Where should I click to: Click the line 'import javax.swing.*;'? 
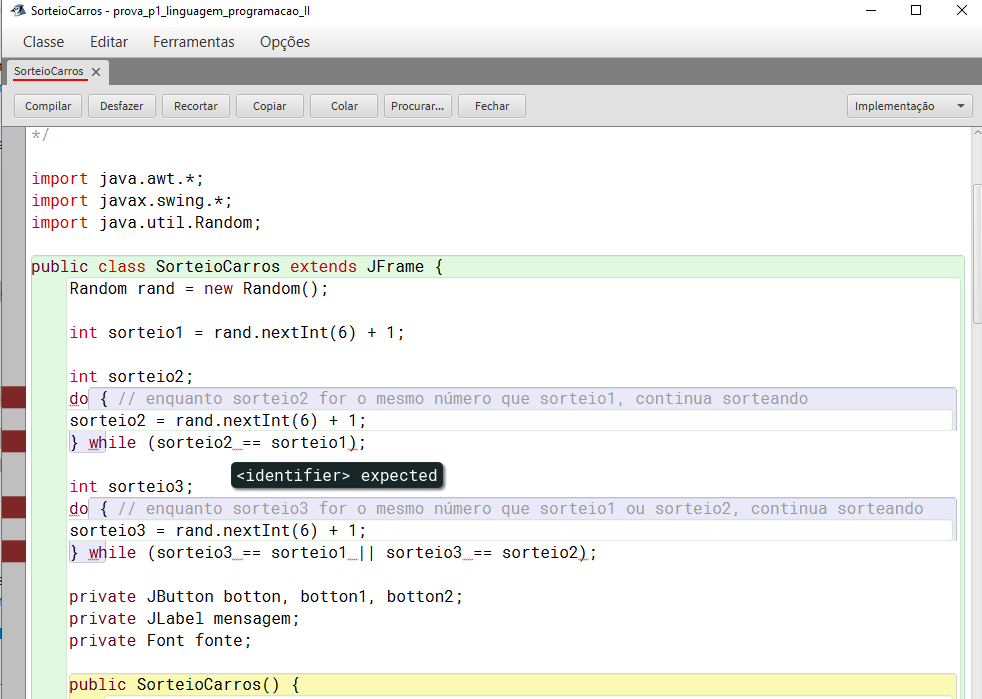click(132, 201)
